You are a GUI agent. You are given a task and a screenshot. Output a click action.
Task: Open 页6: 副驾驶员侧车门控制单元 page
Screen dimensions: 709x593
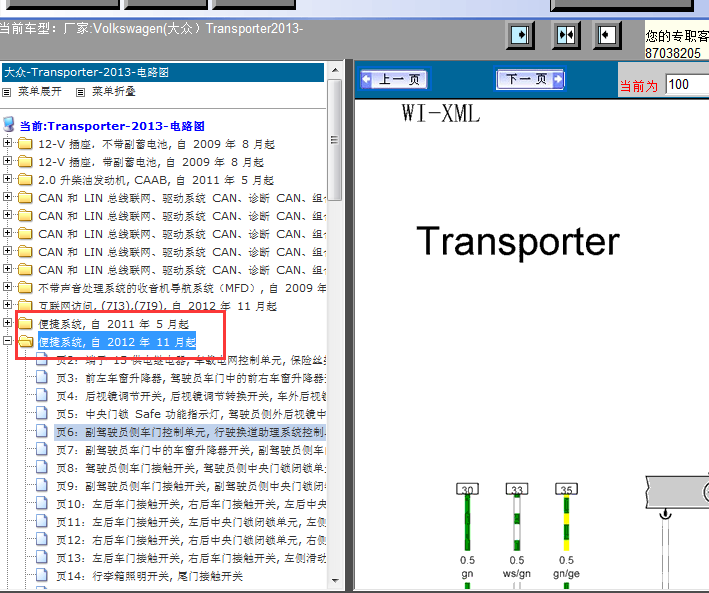coord(190,432)
